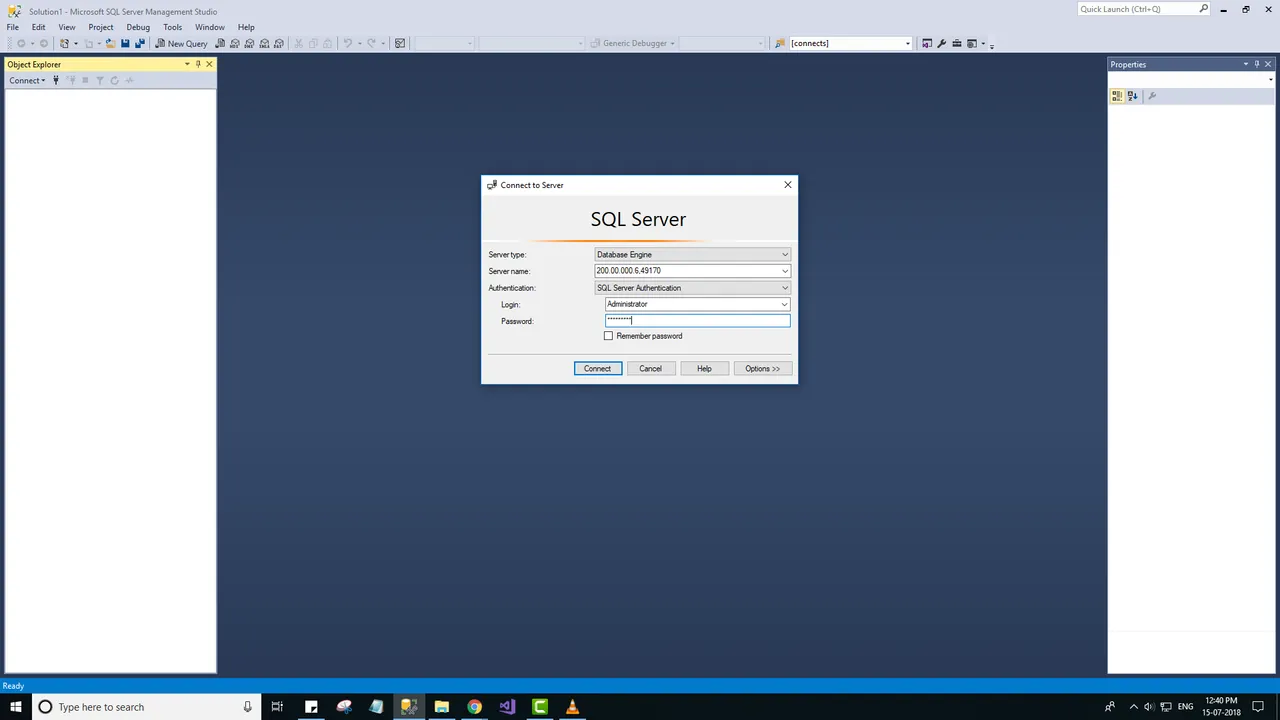
Task: Click the ENG language indicator
Action: 1186,707
